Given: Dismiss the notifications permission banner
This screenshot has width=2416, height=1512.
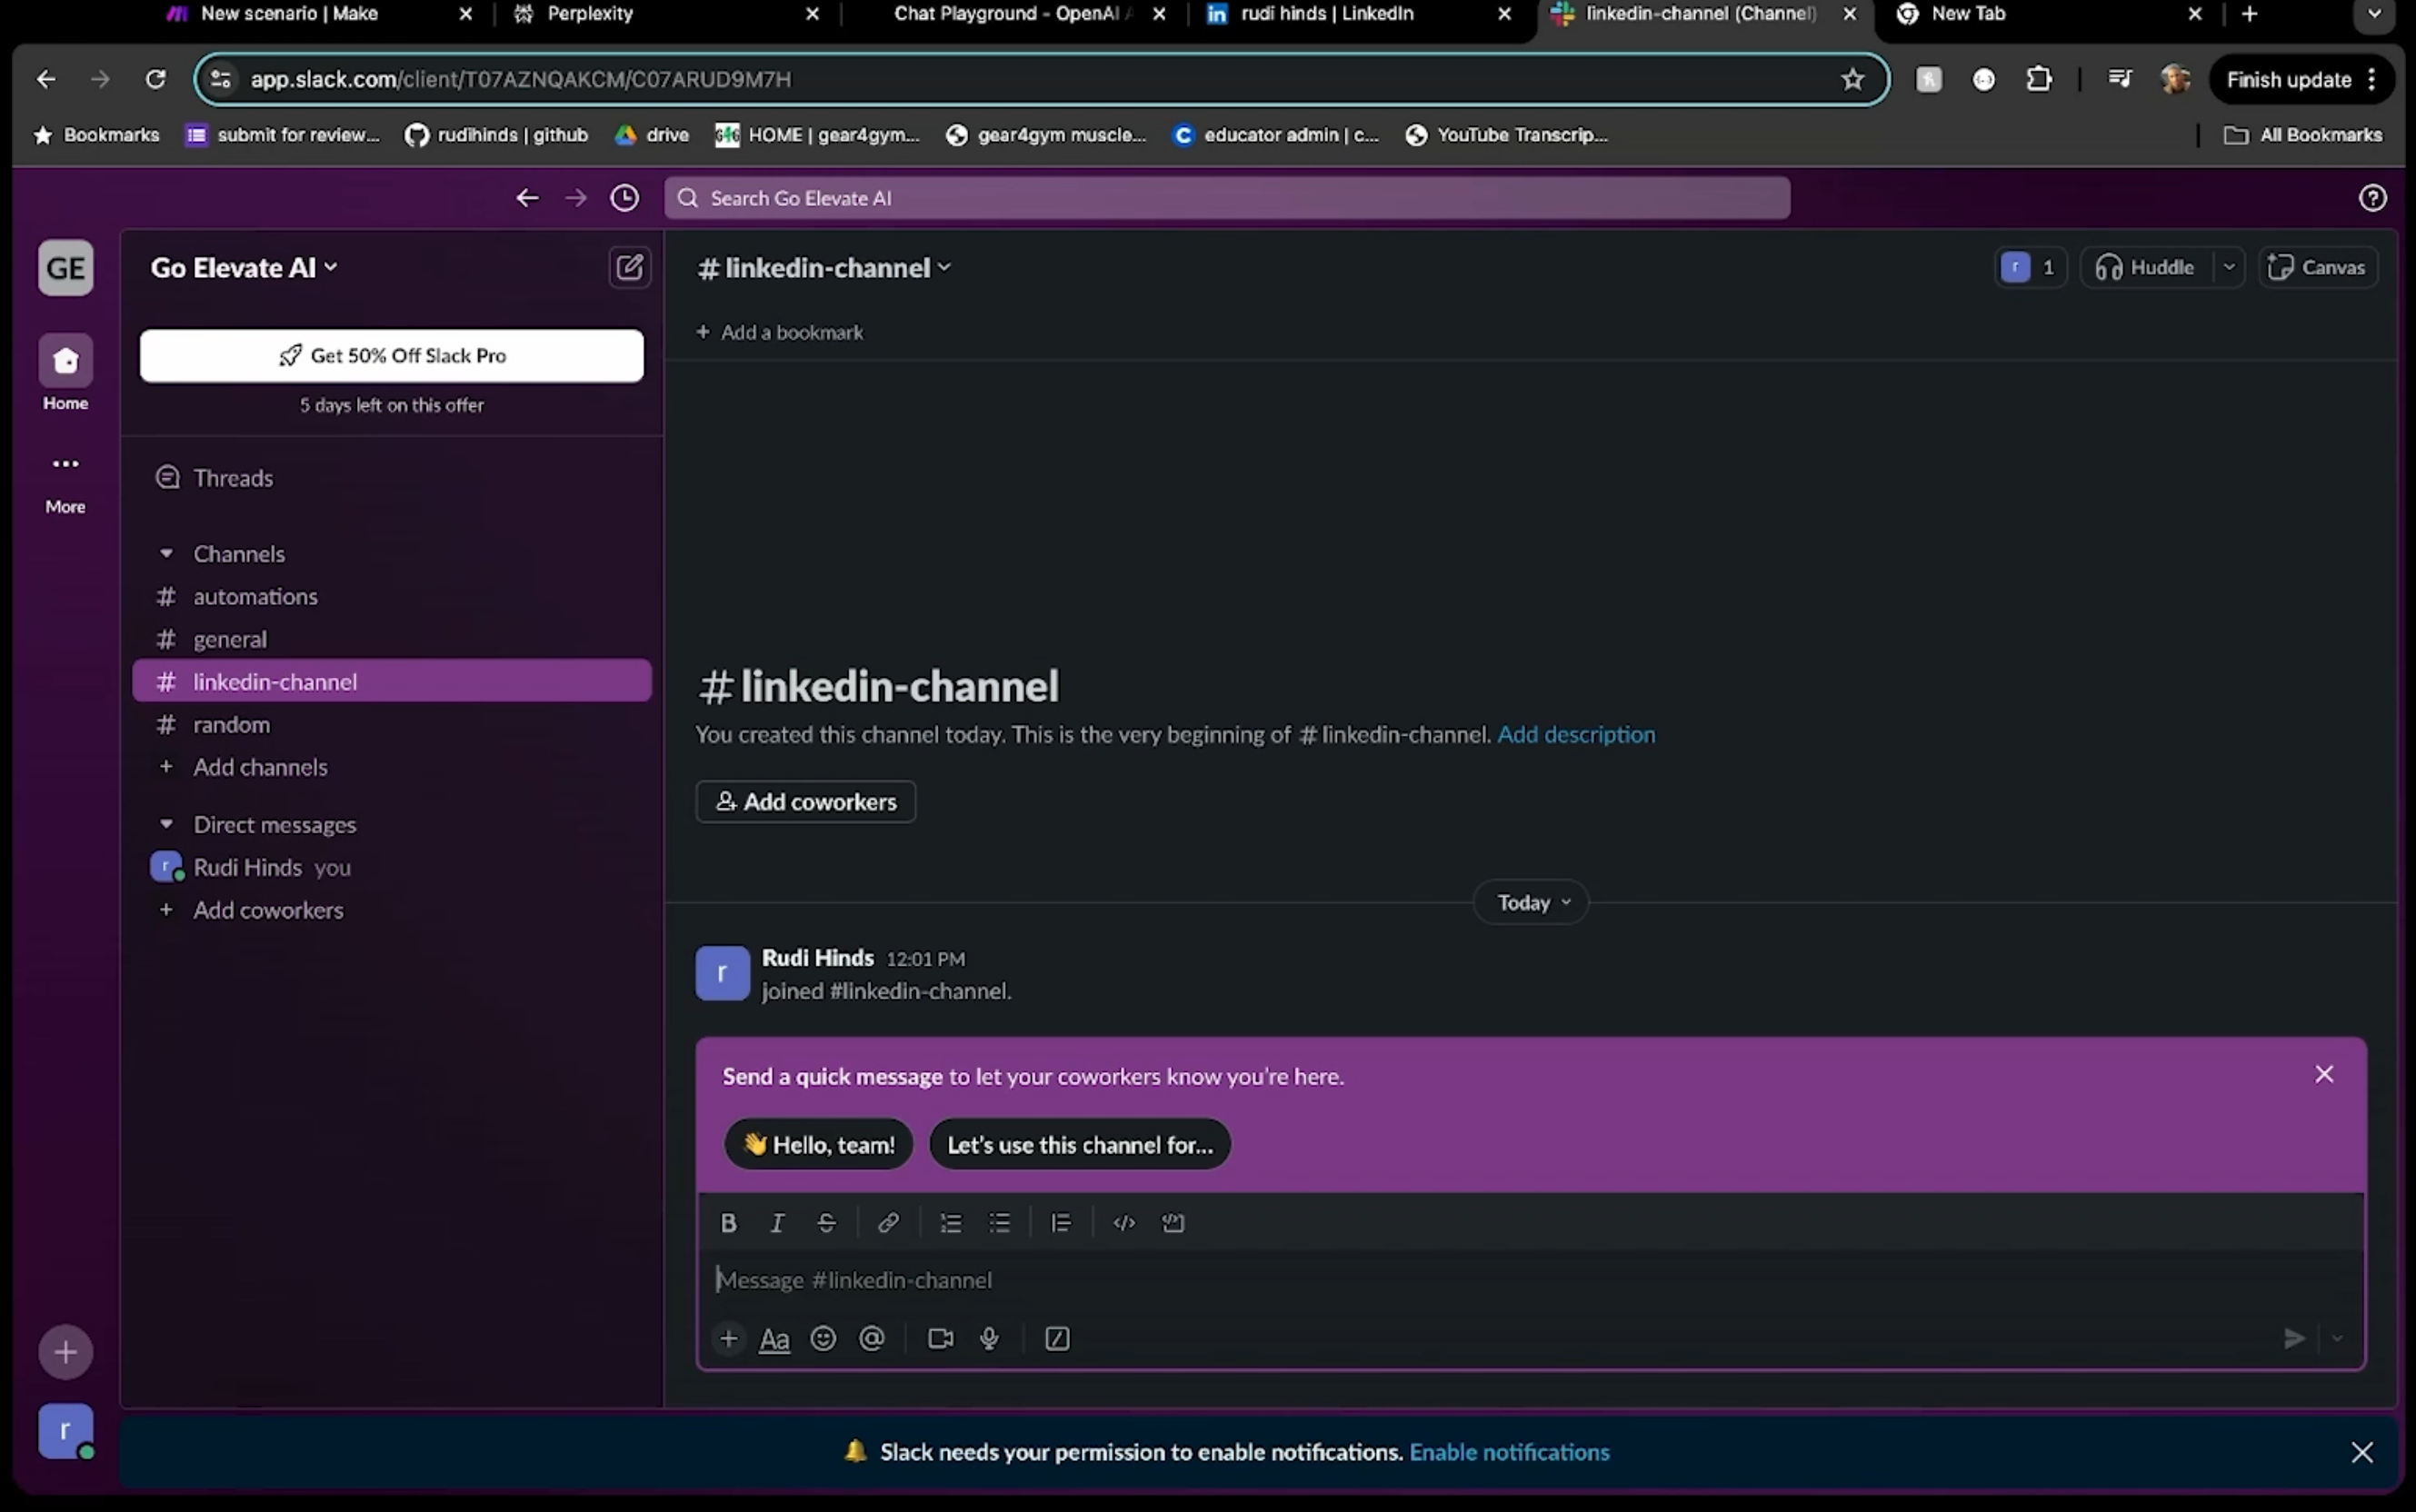Looking at the screenshot, I should click(2362, 1452).
